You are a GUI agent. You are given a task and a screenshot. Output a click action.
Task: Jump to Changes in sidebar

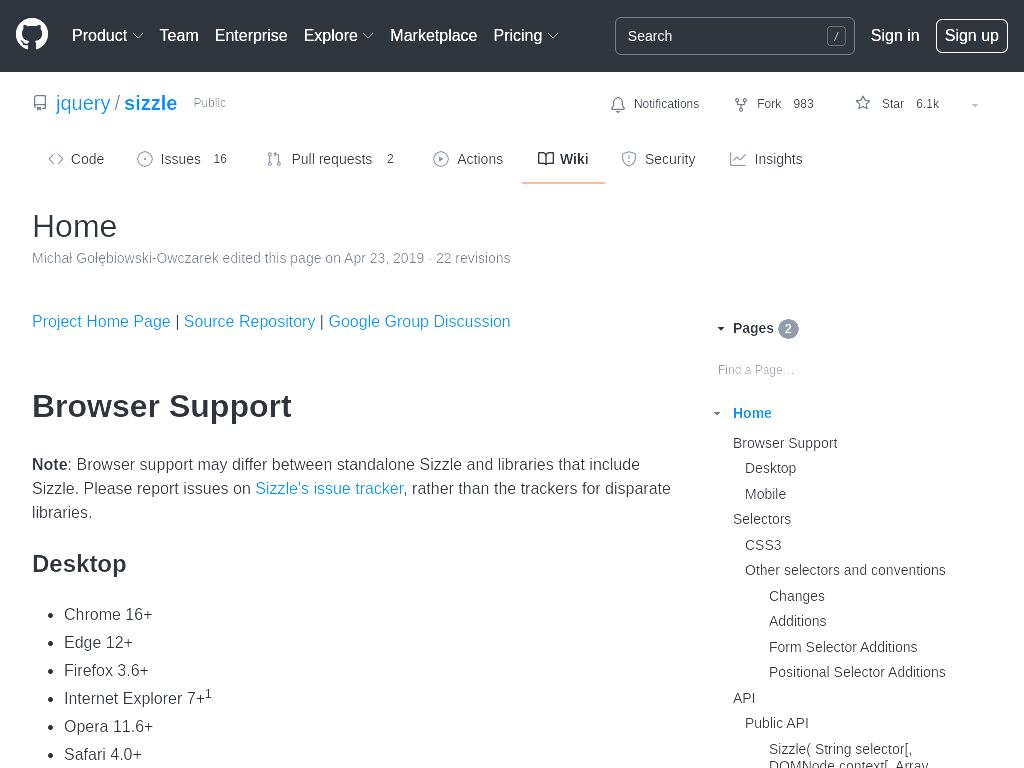point(797,596)
